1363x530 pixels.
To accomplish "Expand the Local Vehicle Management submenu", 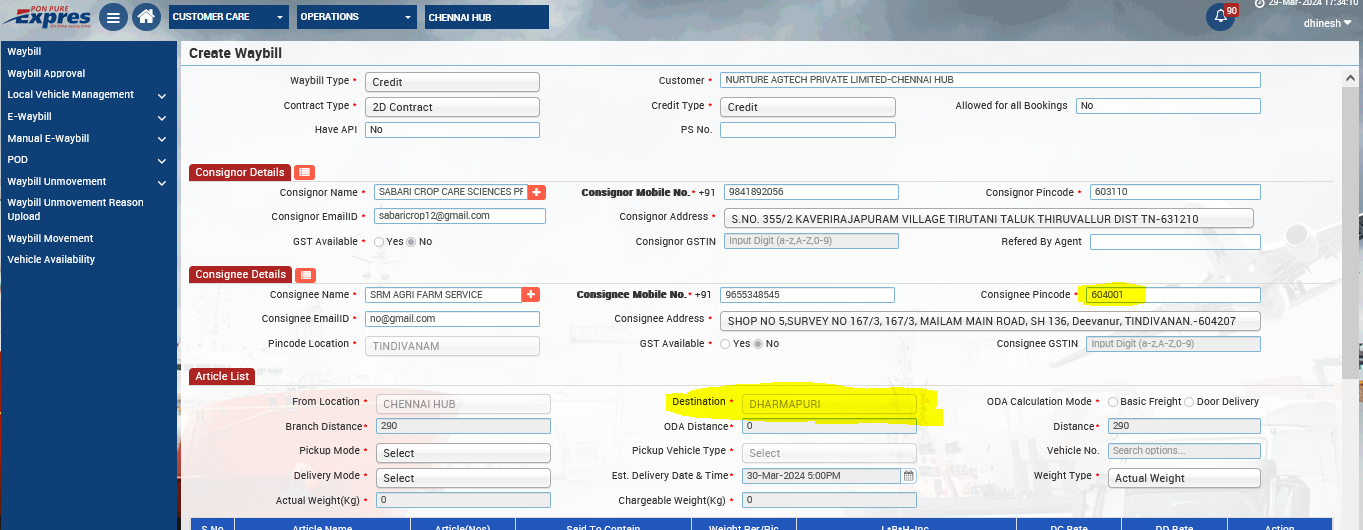I will click(x=161, y=96).
